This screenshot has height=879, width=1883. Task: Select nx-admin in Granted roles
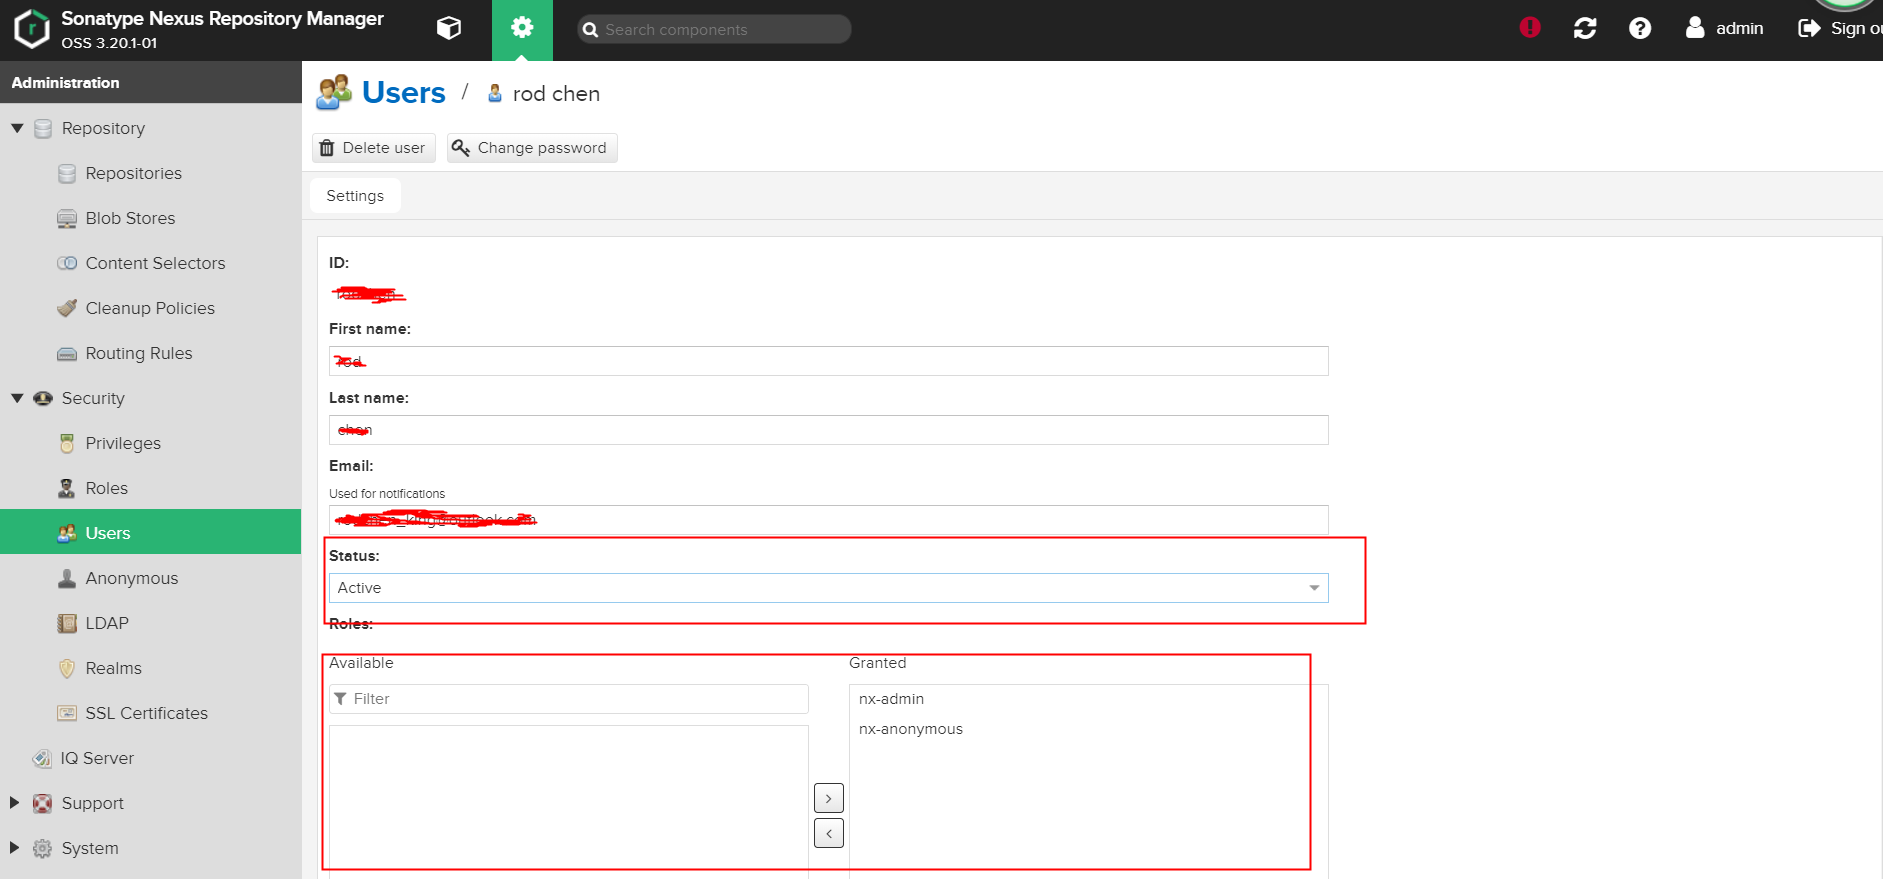[891, 699]
